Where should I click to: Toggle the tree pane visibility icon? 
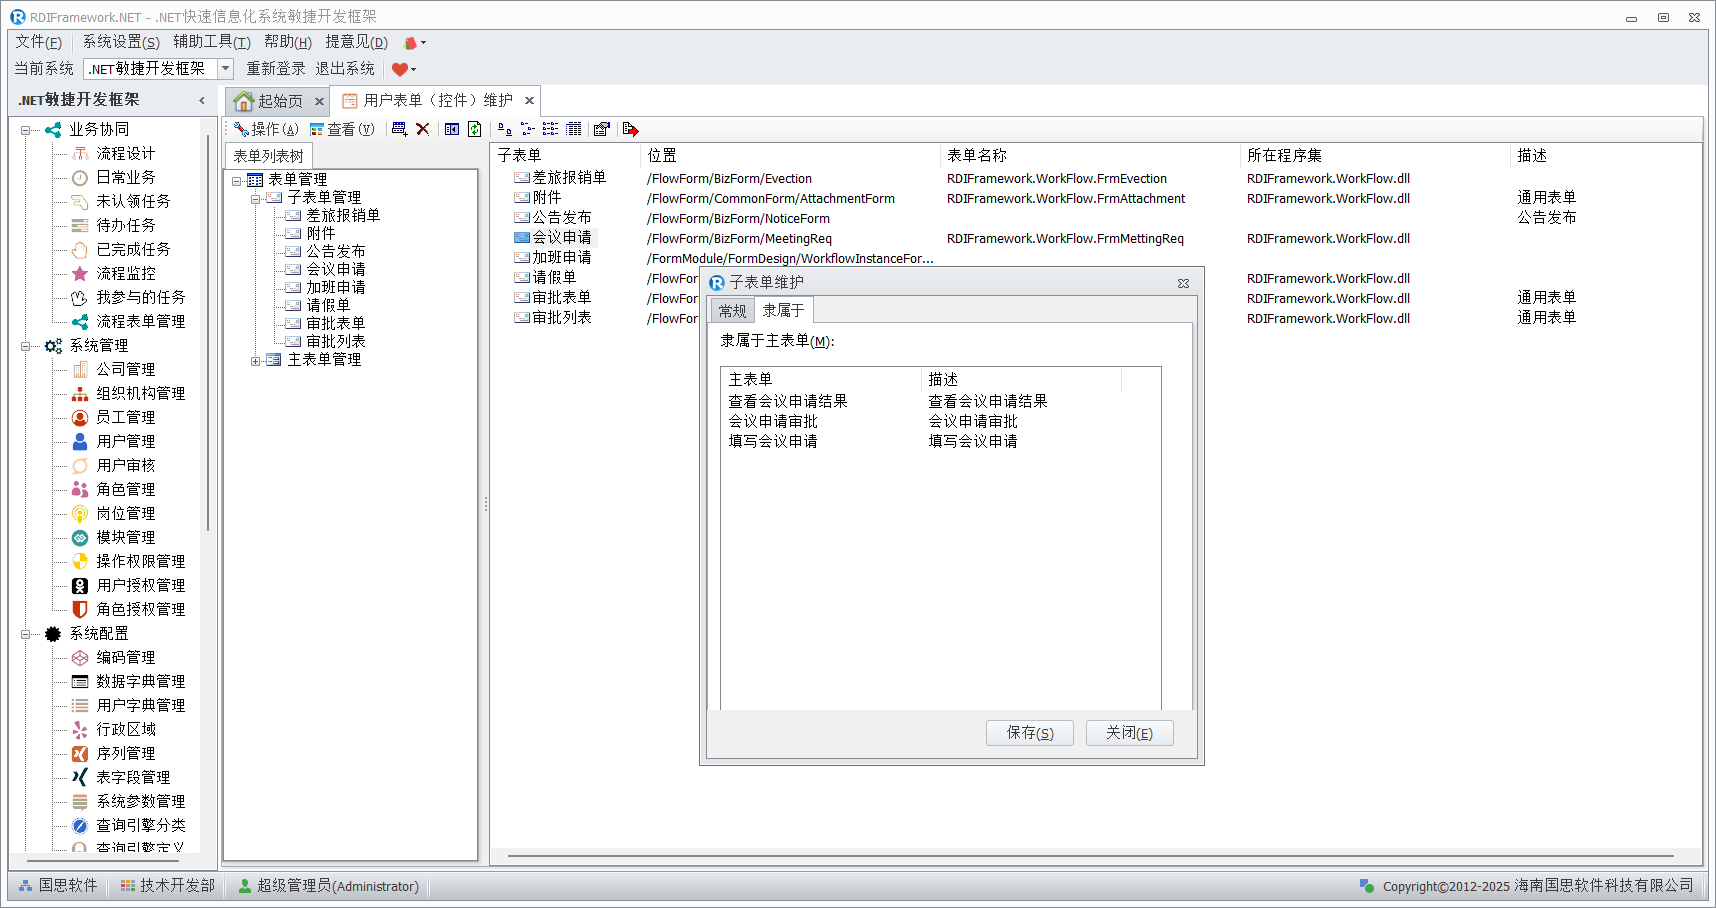click(452, 129)
